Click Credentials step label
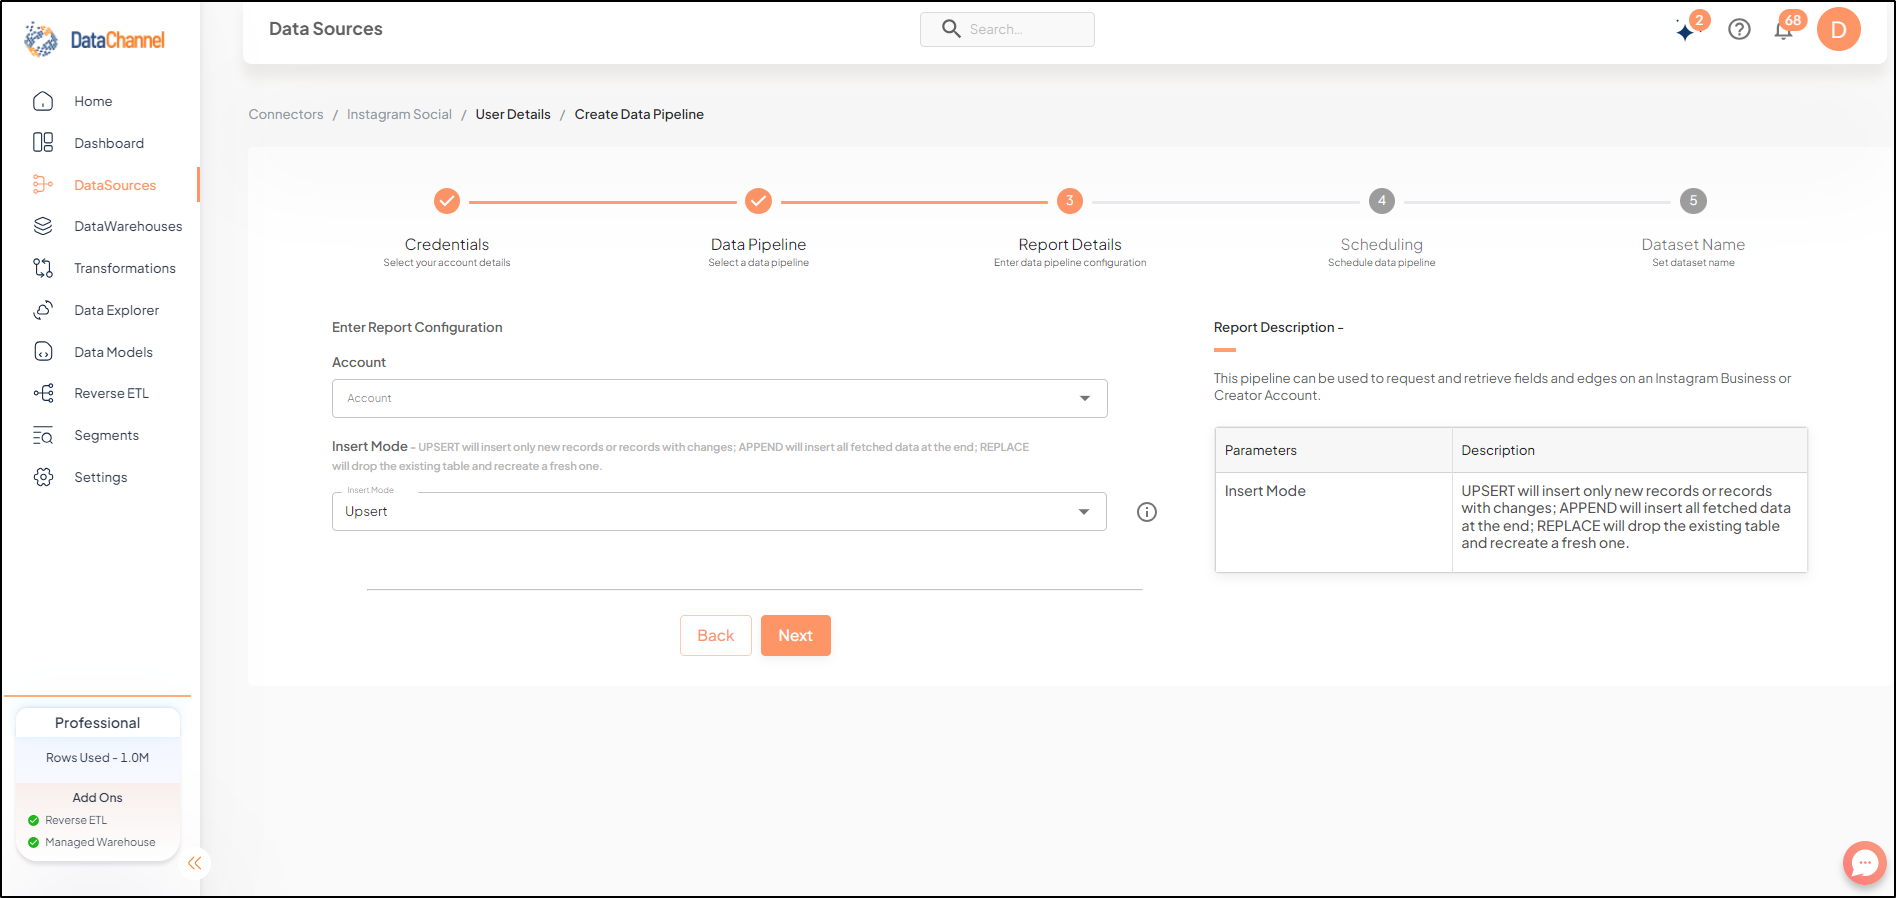1896x898 pixels. click(447, 244)
